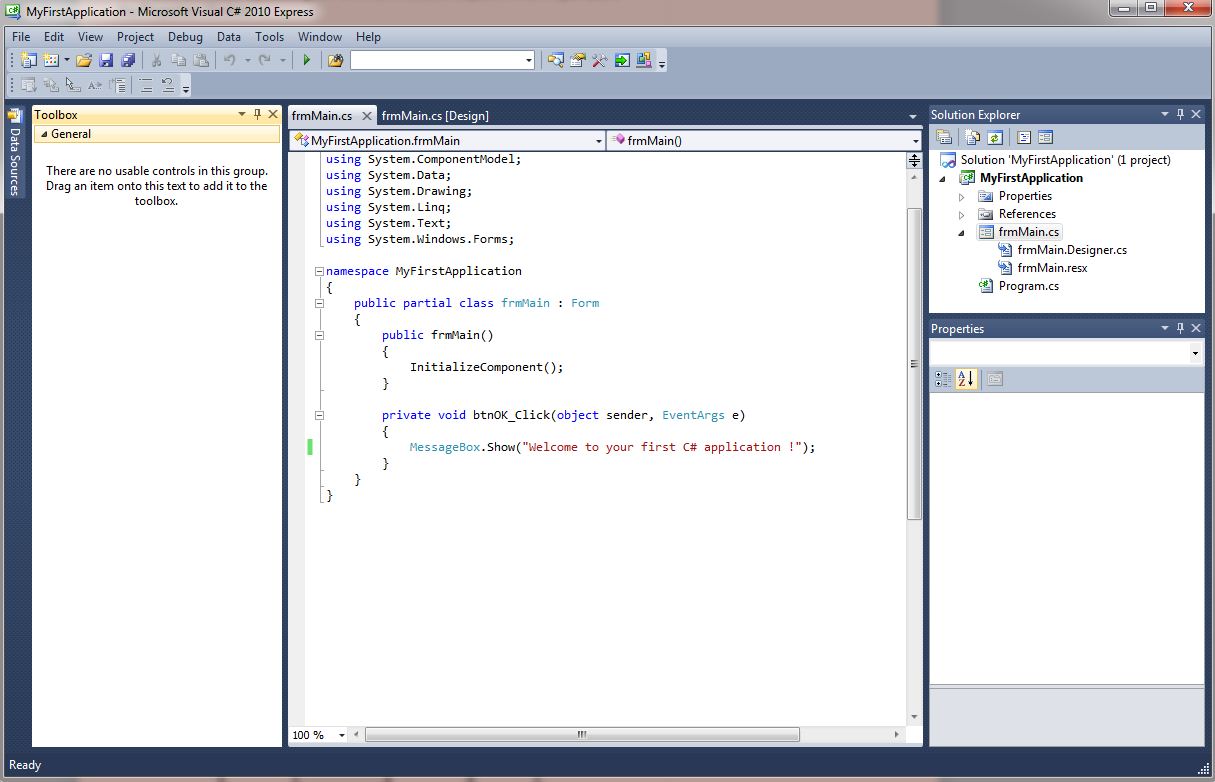1215x782 pixels.
Task: Toggle auto-hide pin on the Toolbox panel
Action: tap(256, 114)
